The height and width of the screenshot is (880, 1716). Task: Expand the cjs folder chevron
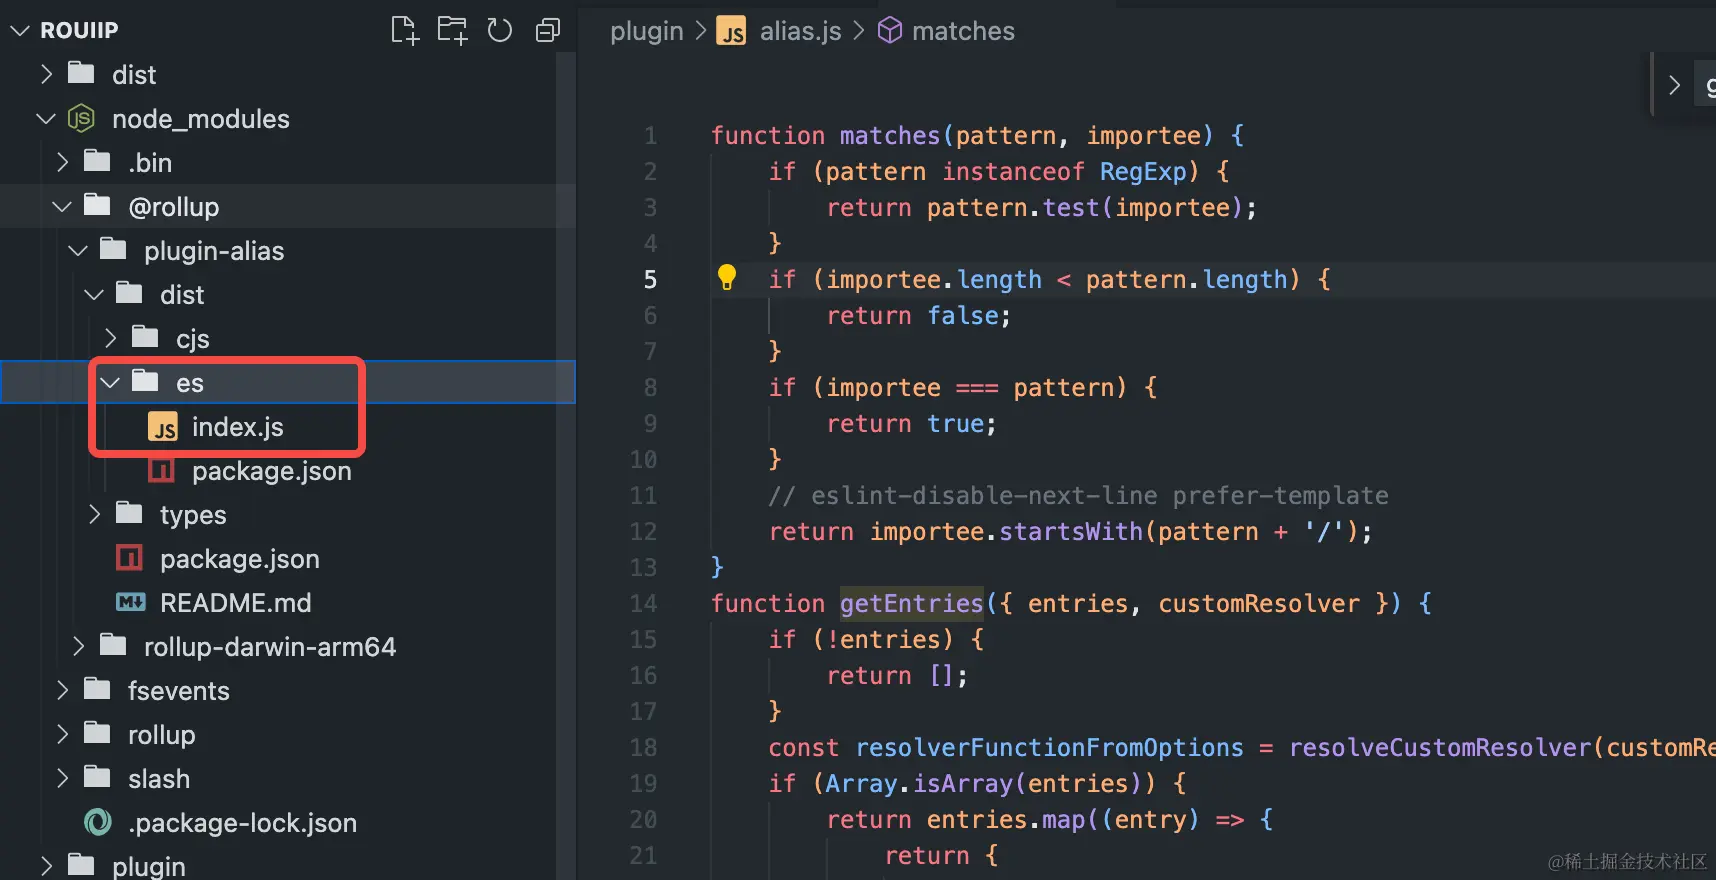[x=110, y=339]
